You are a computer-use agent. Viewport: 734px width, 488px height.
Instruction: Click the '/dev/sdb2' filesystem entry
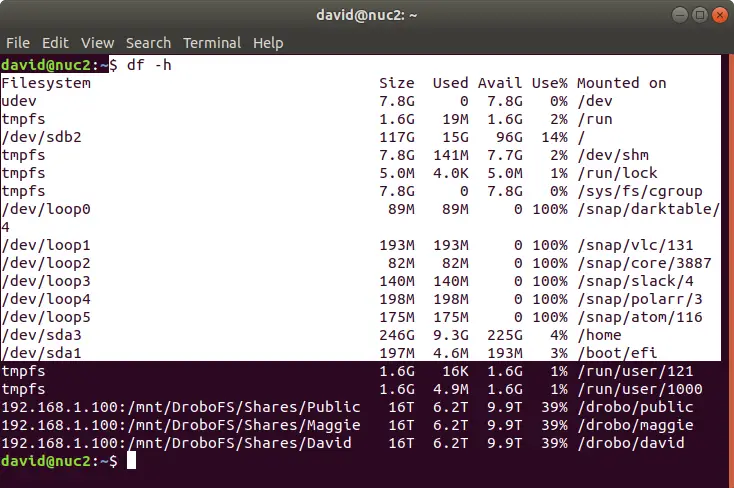click(x=41, y=137)
